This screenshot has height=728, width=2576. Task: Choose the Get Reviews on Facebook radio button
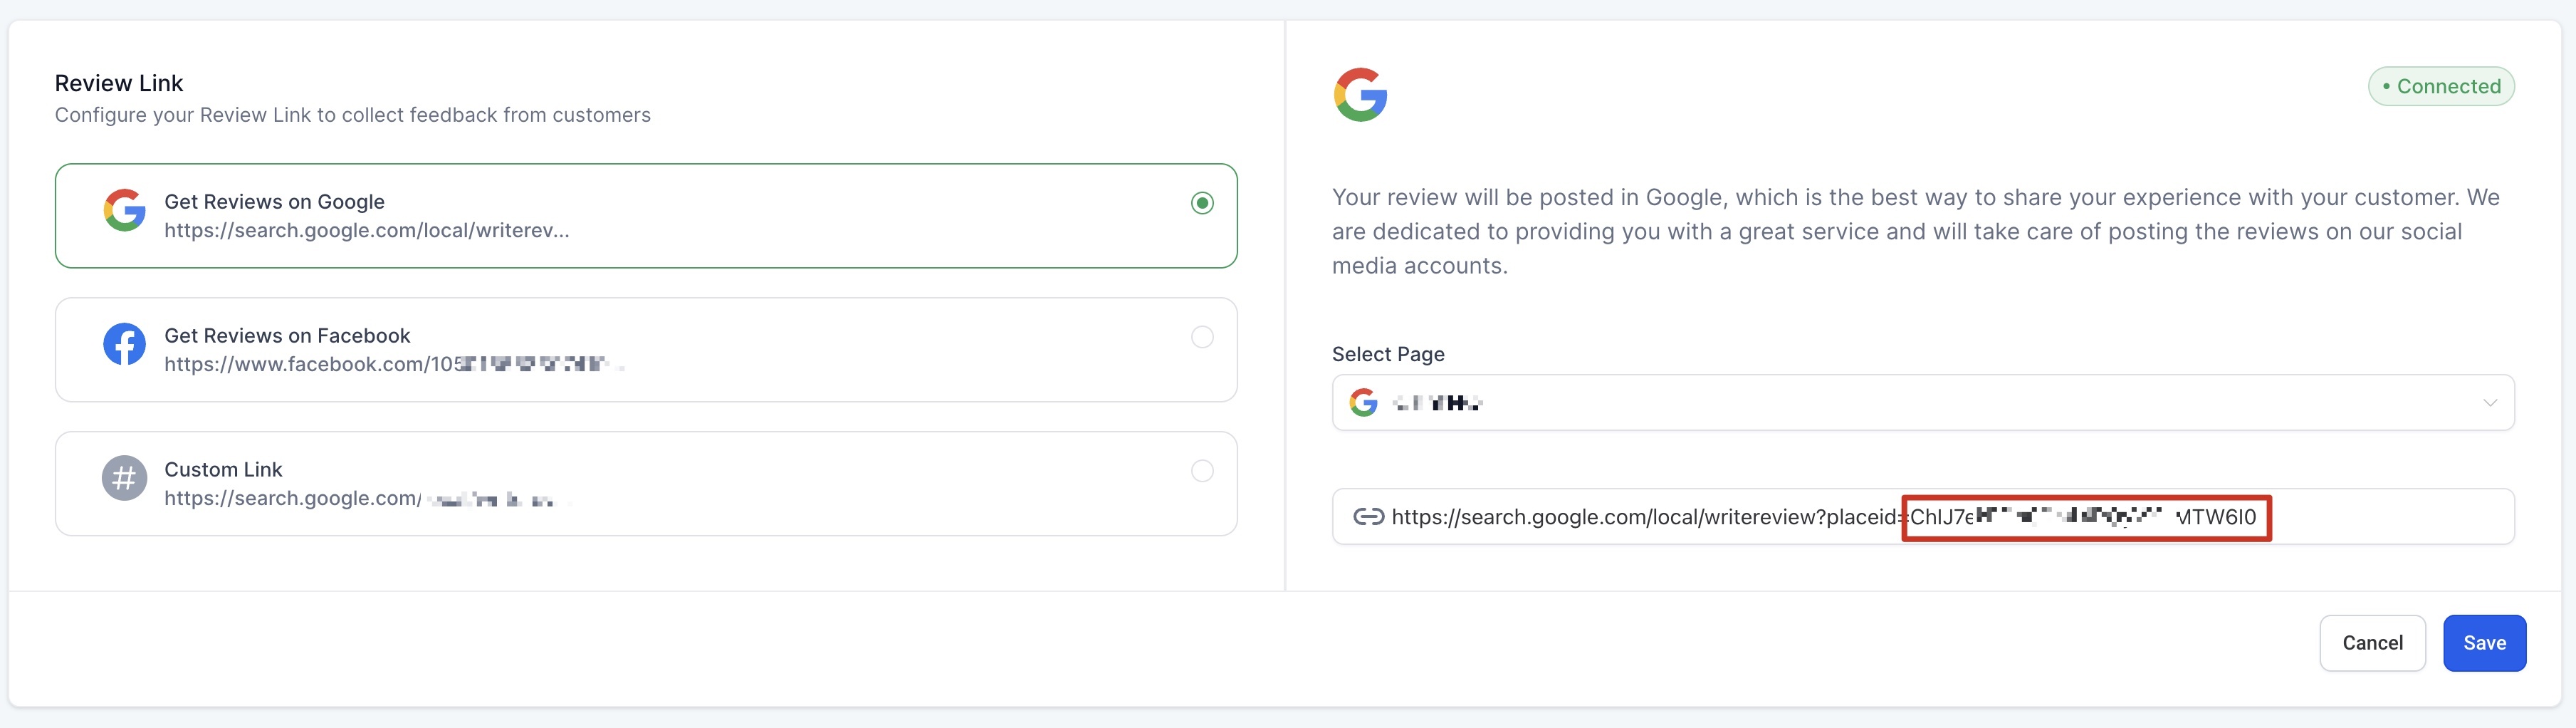tap(1202, 337)
